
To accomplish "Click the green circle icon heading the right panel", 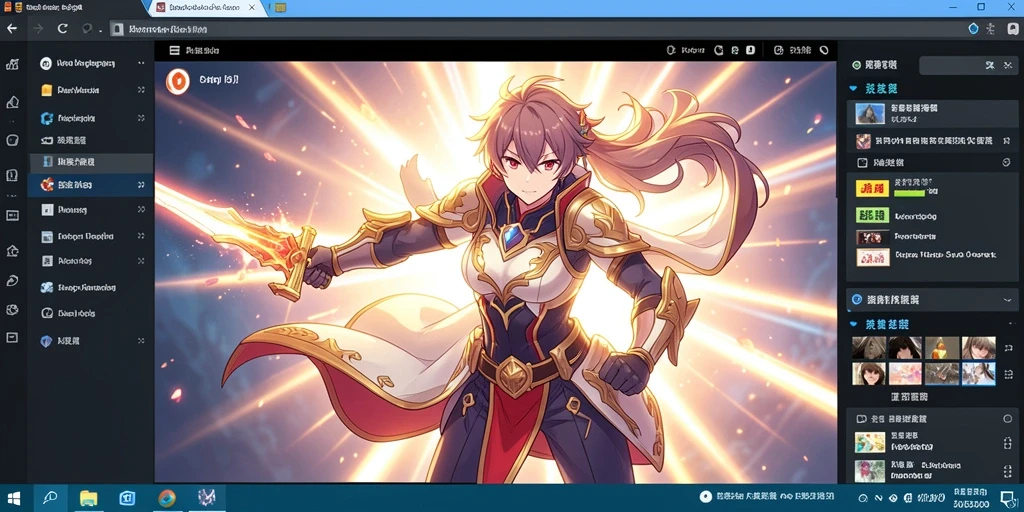I will coord(856,65).
